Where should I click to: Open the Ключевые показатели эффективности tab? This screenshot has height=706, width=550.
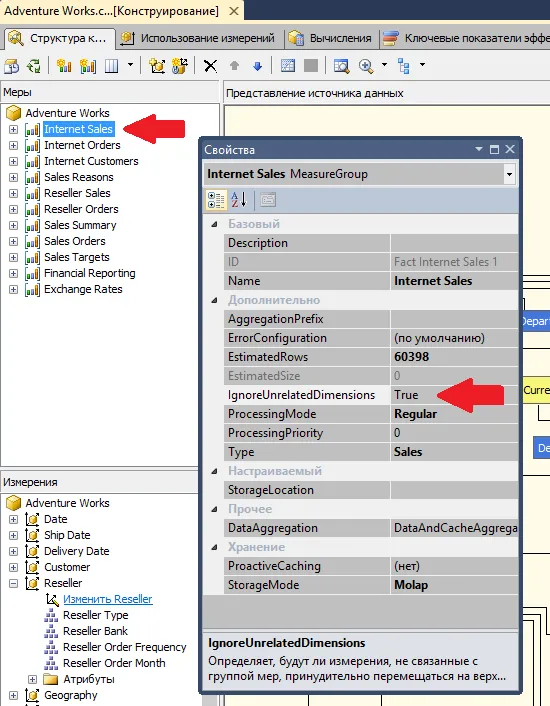[466, 38]
